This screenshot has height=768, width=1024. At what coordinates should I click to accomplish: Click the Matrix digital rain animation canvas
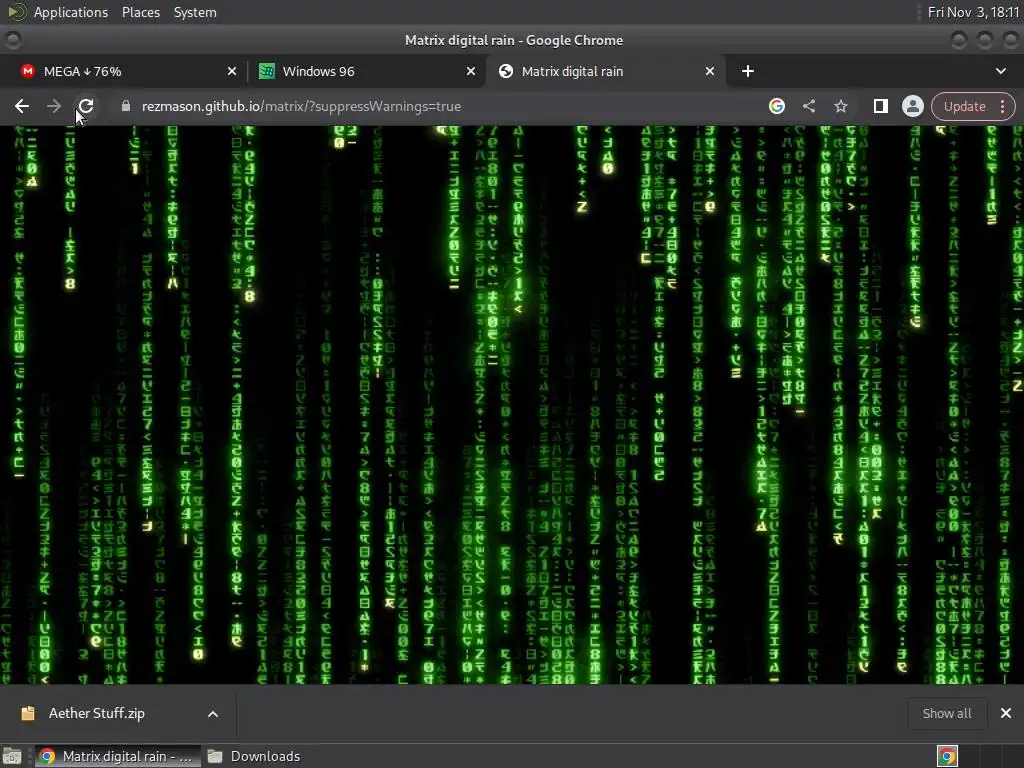pyautogui.click(x=512, y=405)
